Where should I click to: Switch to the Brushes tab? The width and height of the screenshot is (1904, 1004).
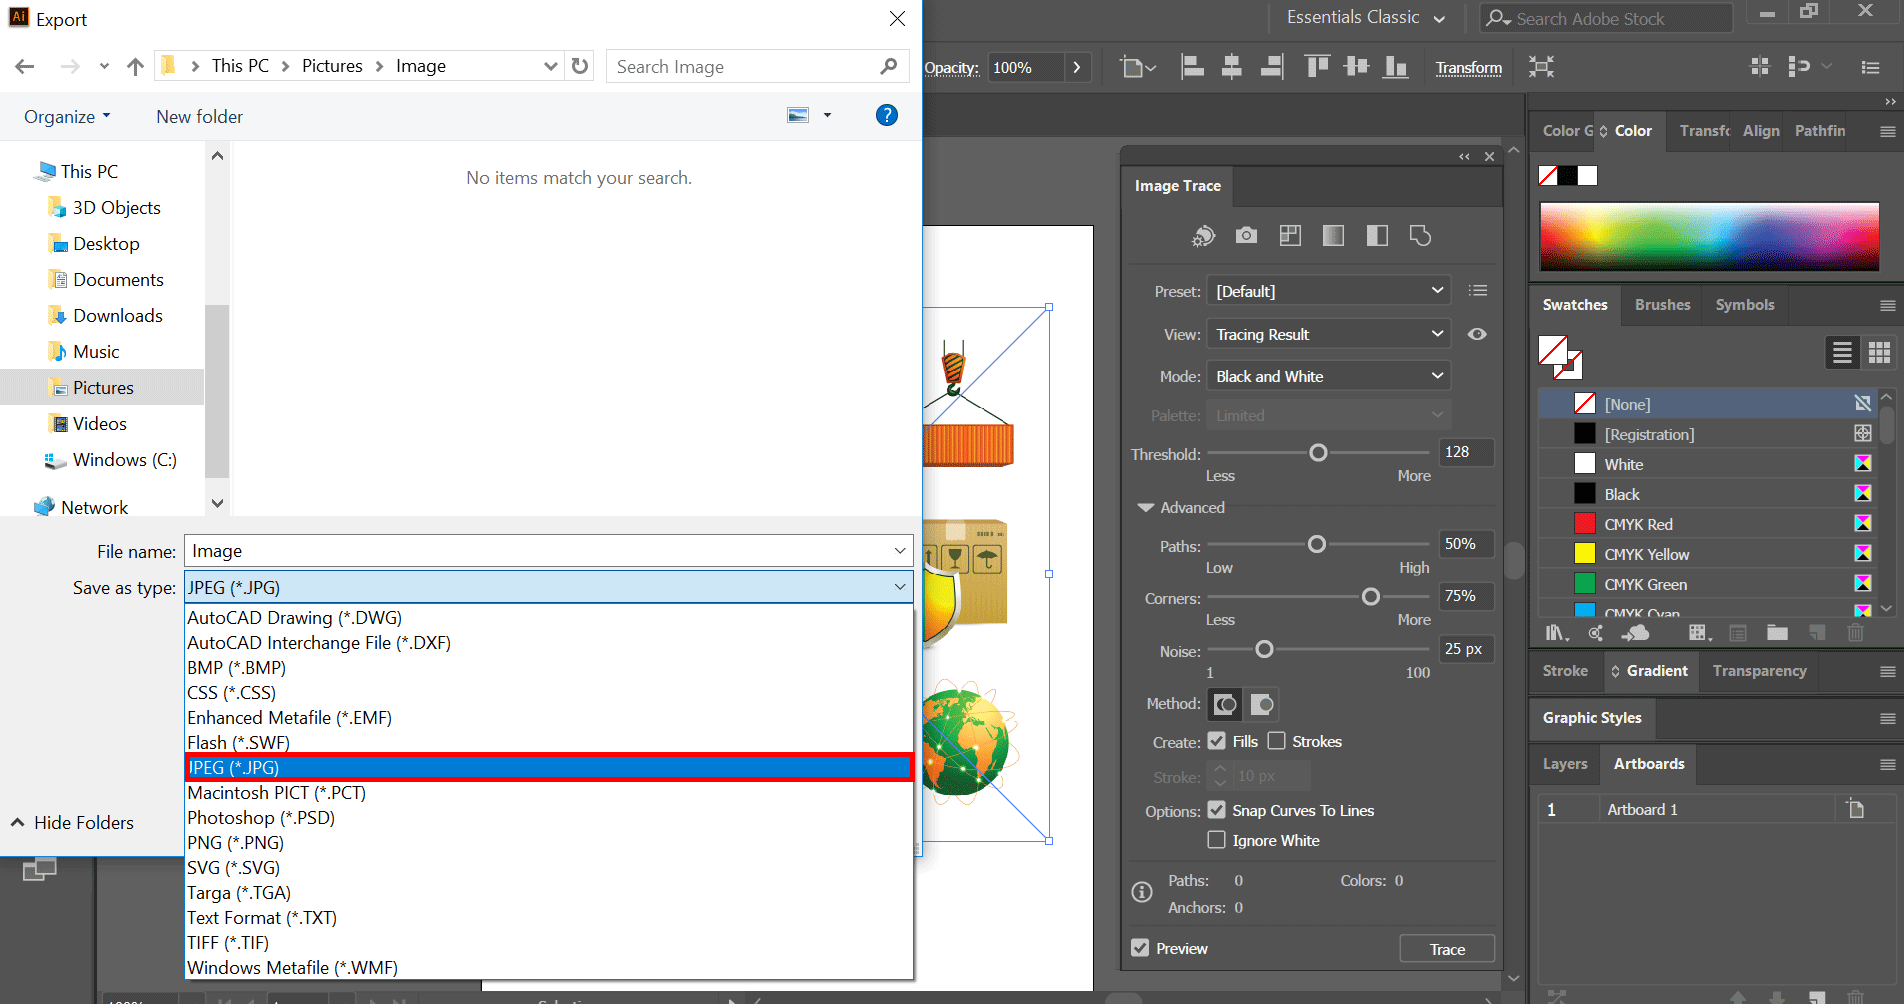tap(1662, 305)
